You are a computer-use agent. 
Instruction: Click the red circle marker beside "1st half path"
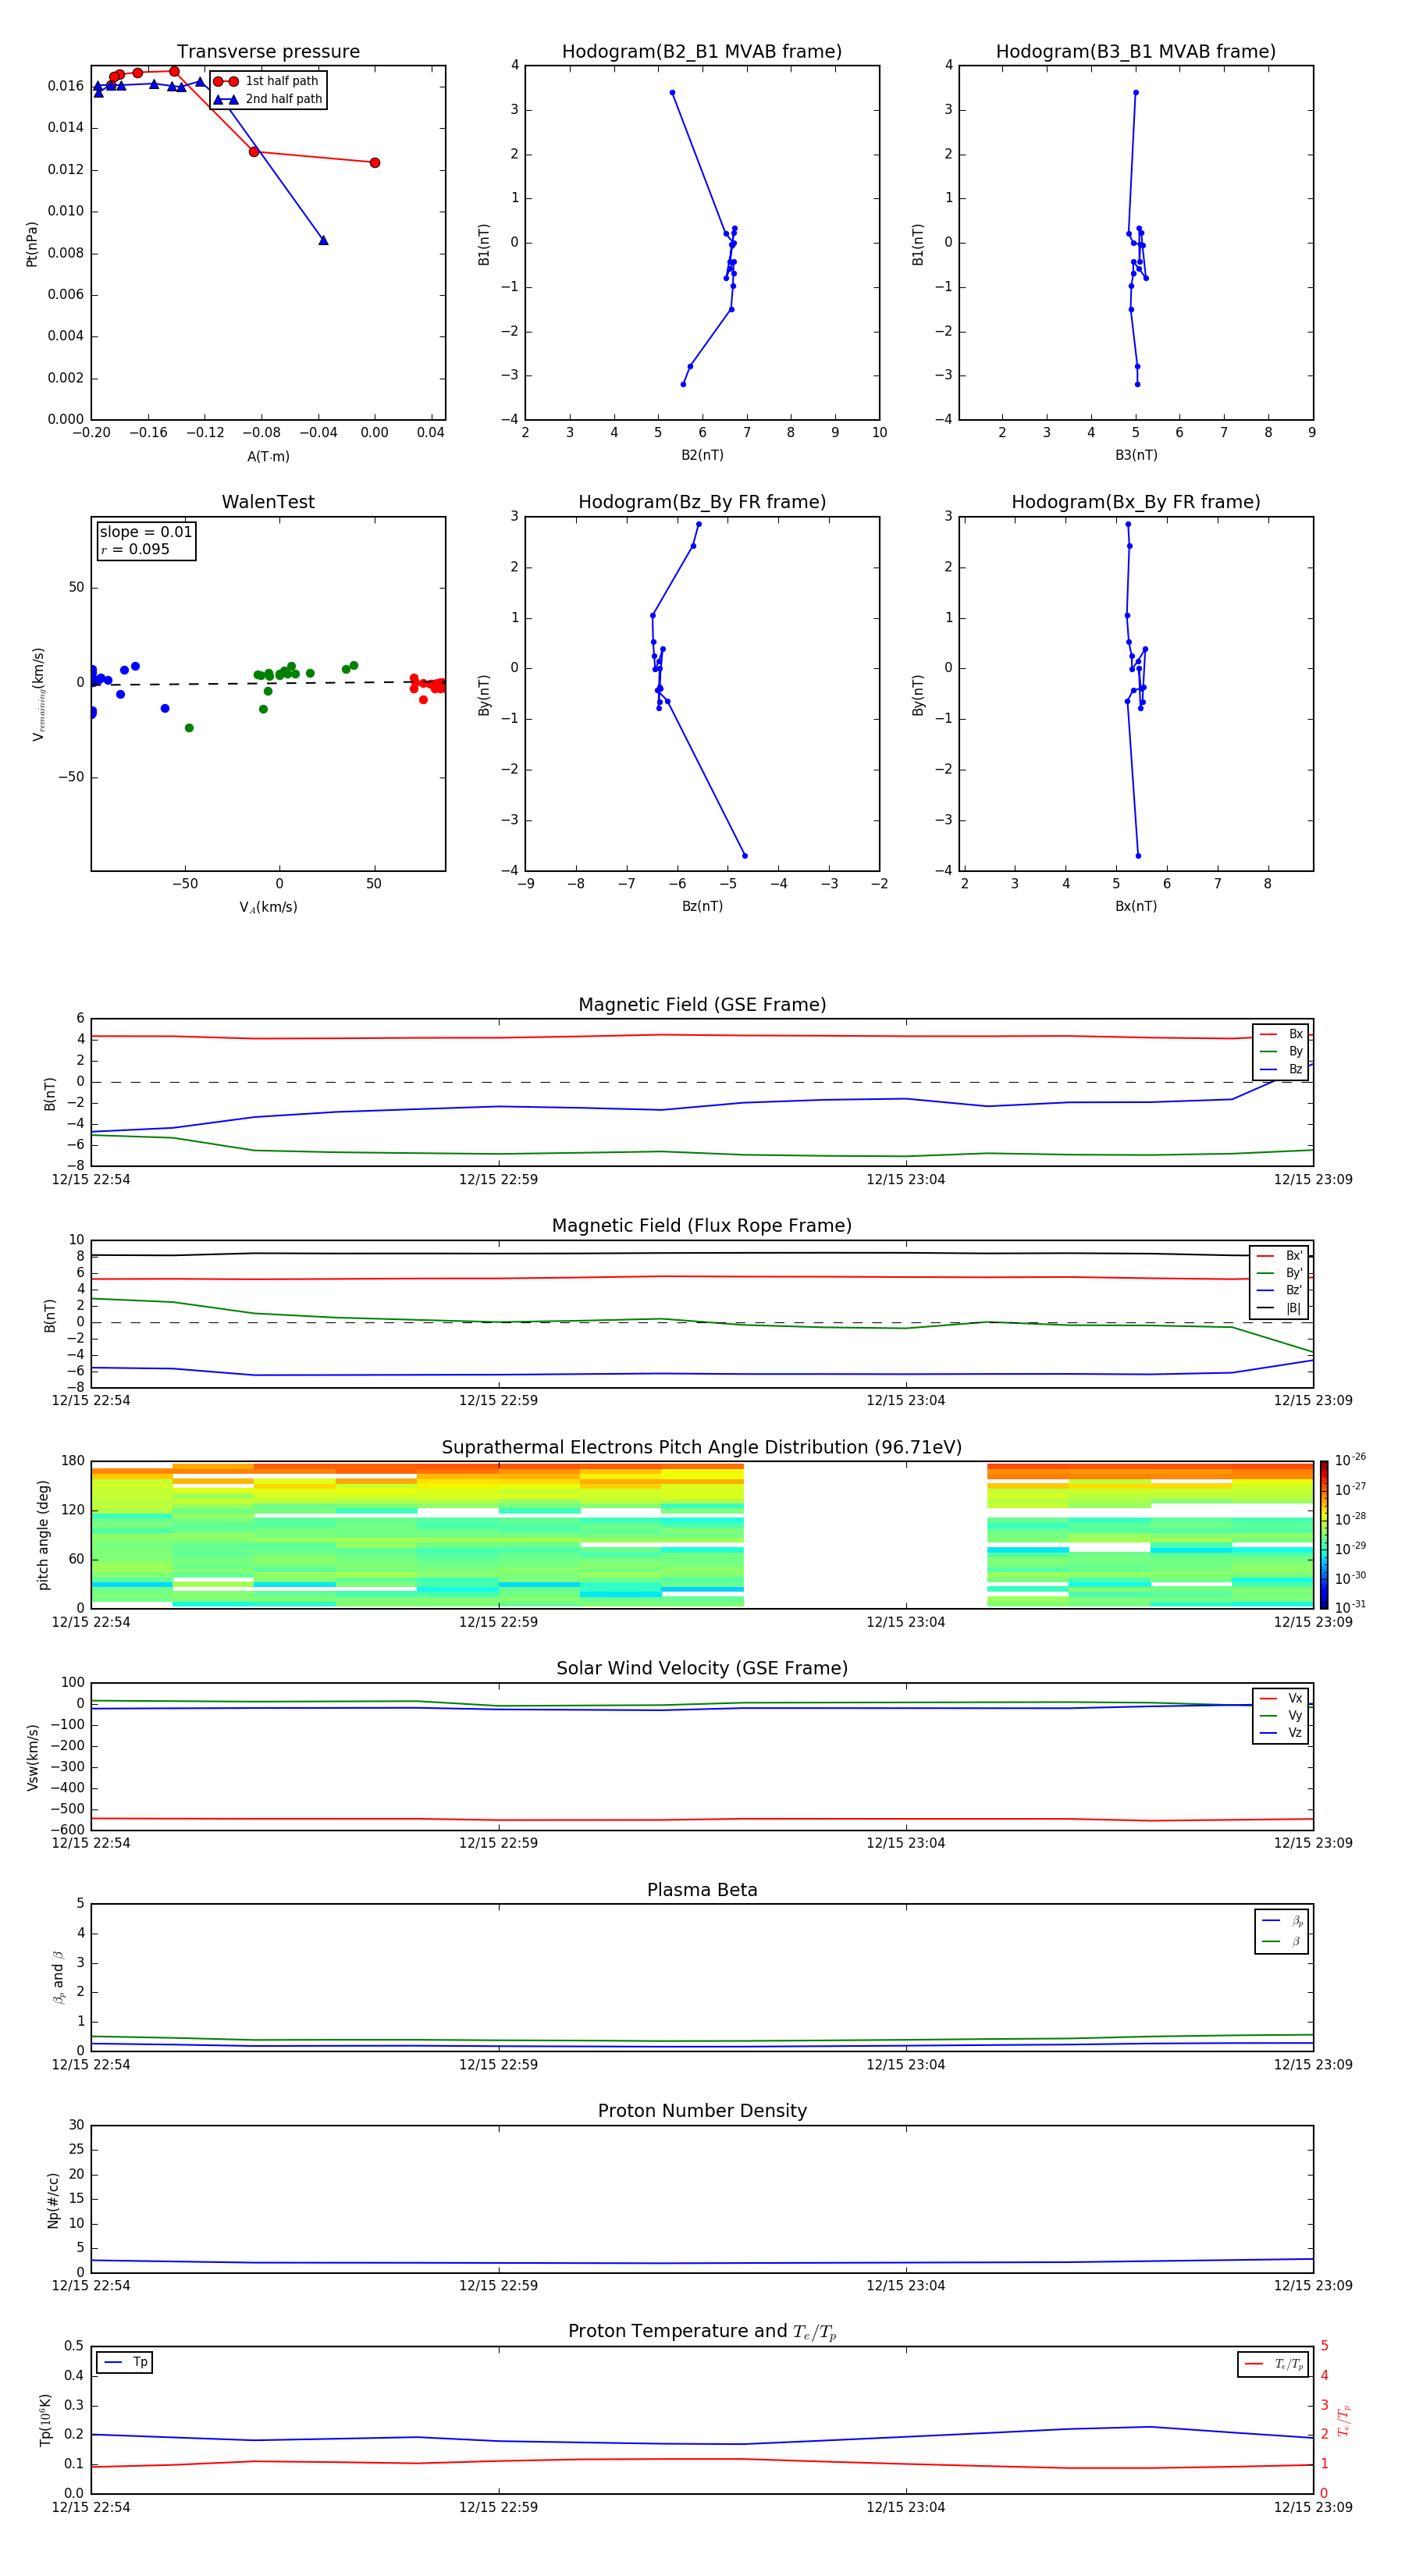tap(225, 81)
